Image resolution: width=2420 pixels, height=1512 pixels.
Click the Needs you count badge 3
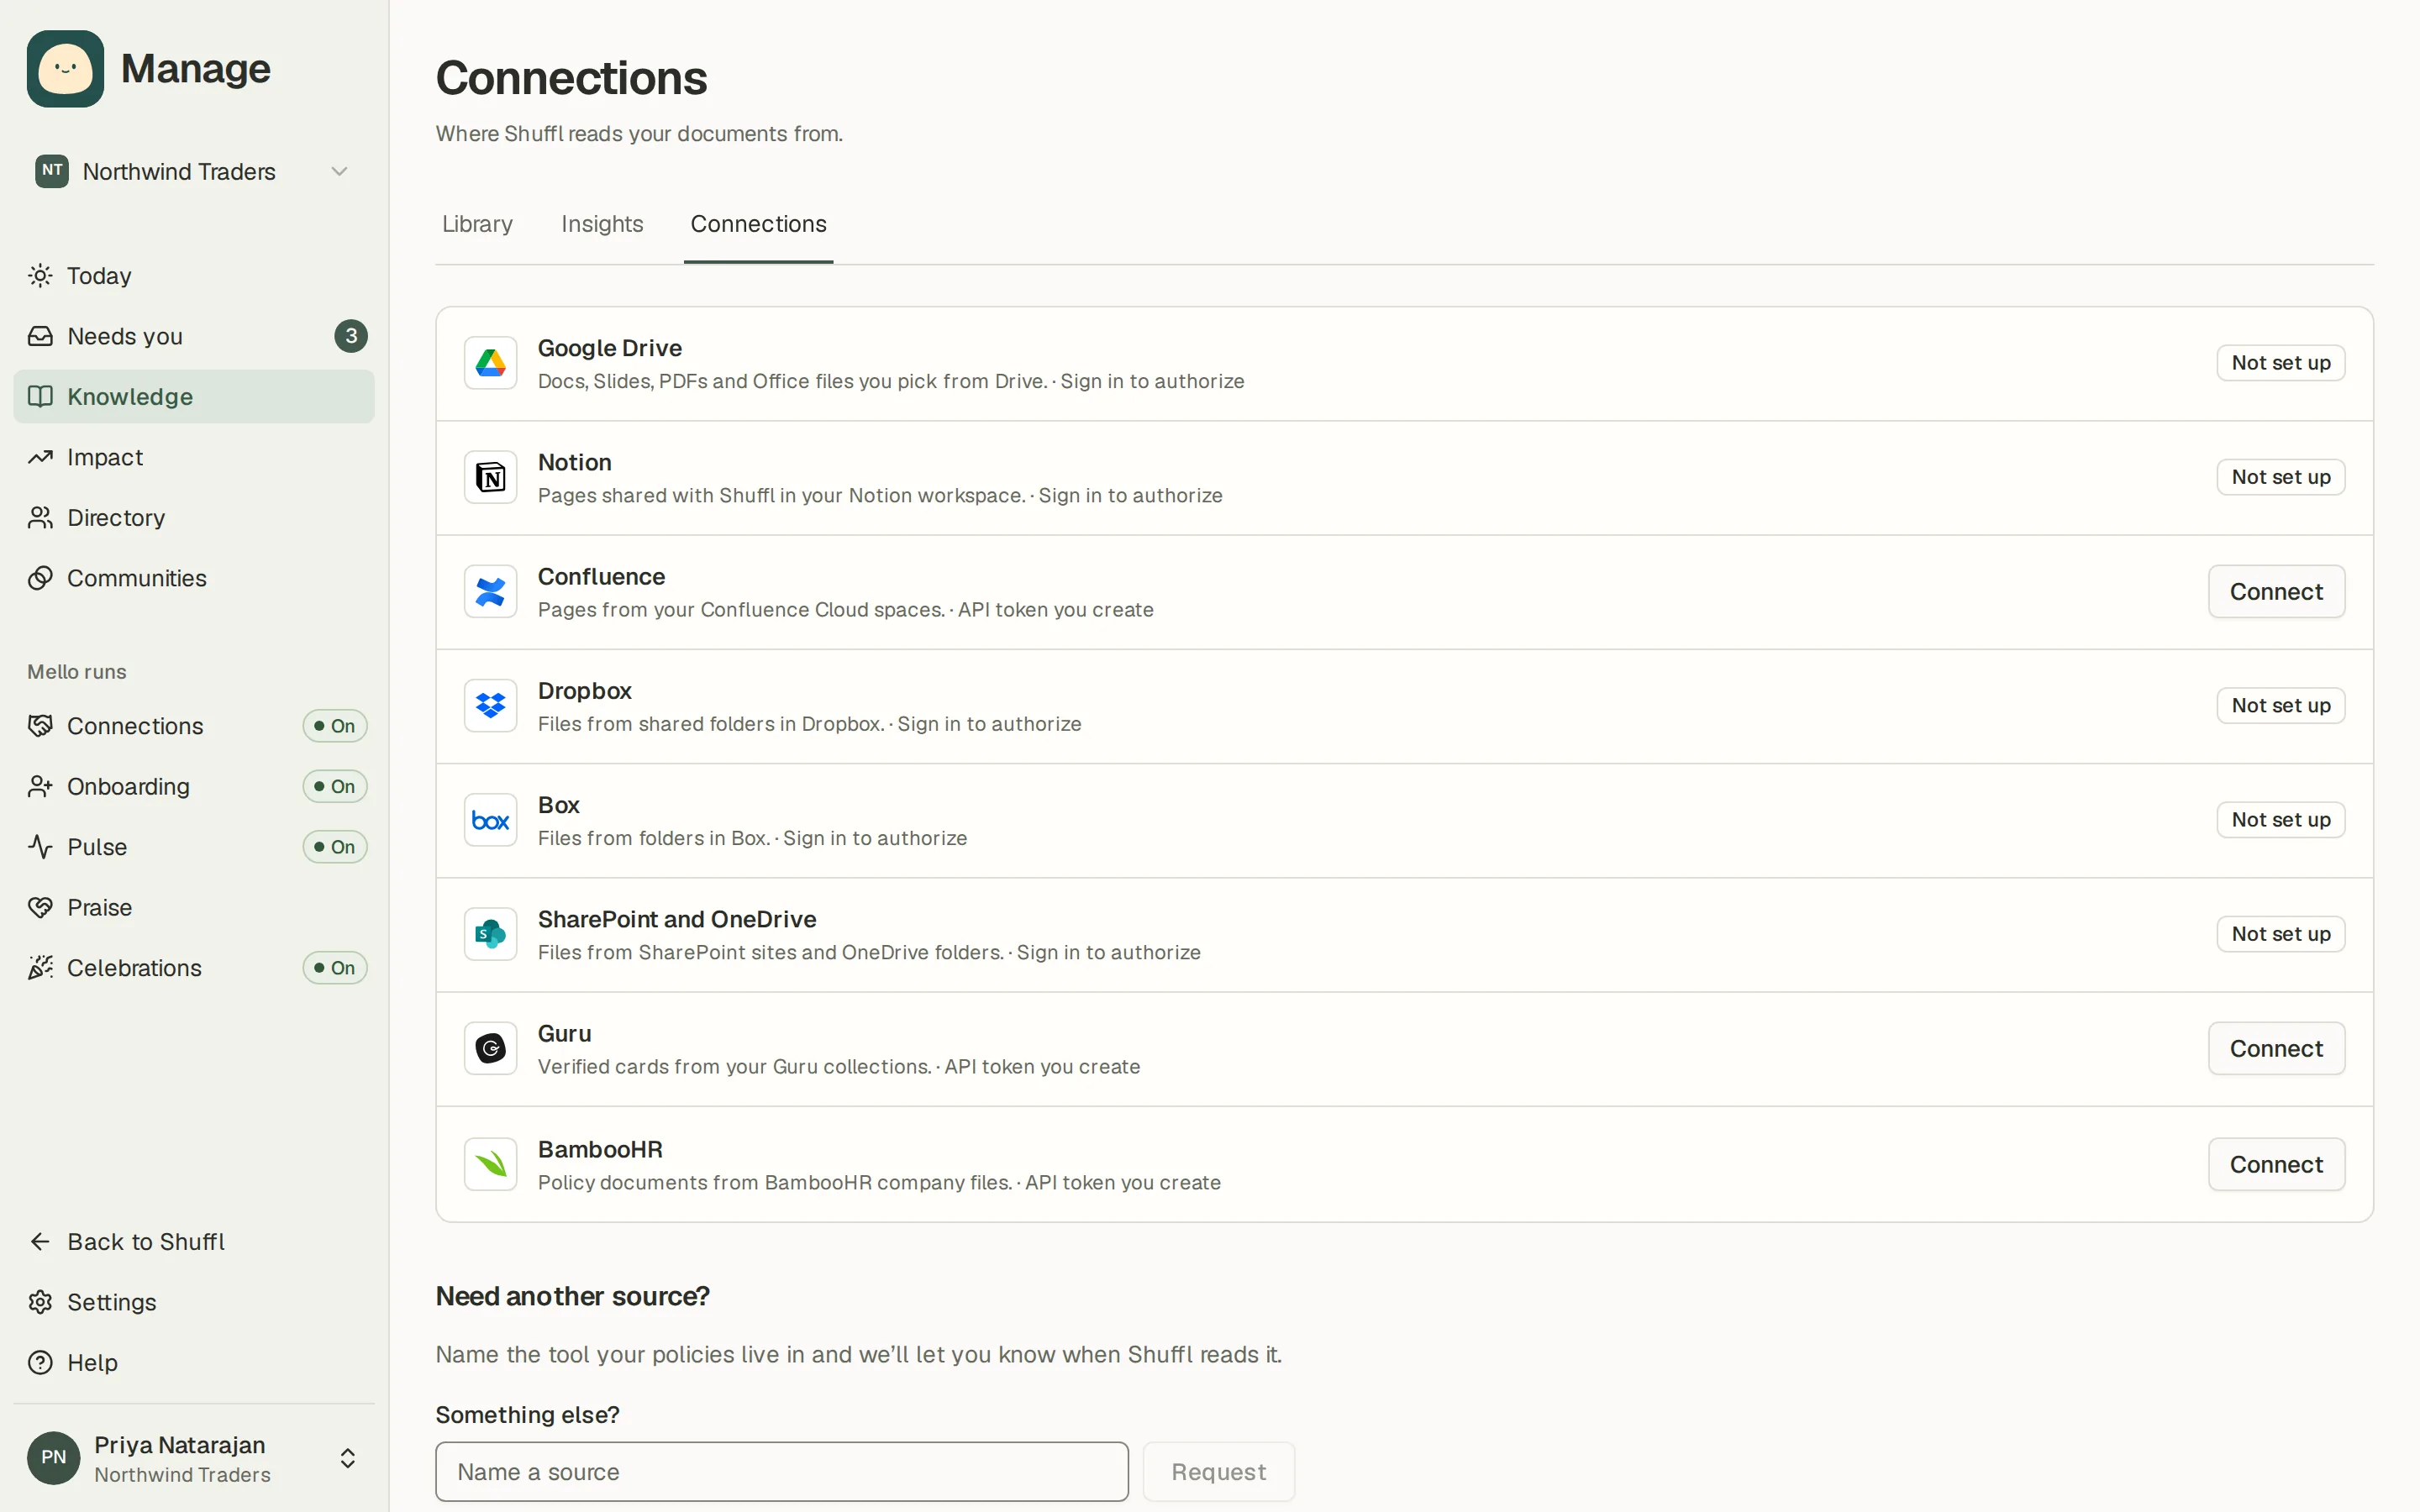pos(351,336)
